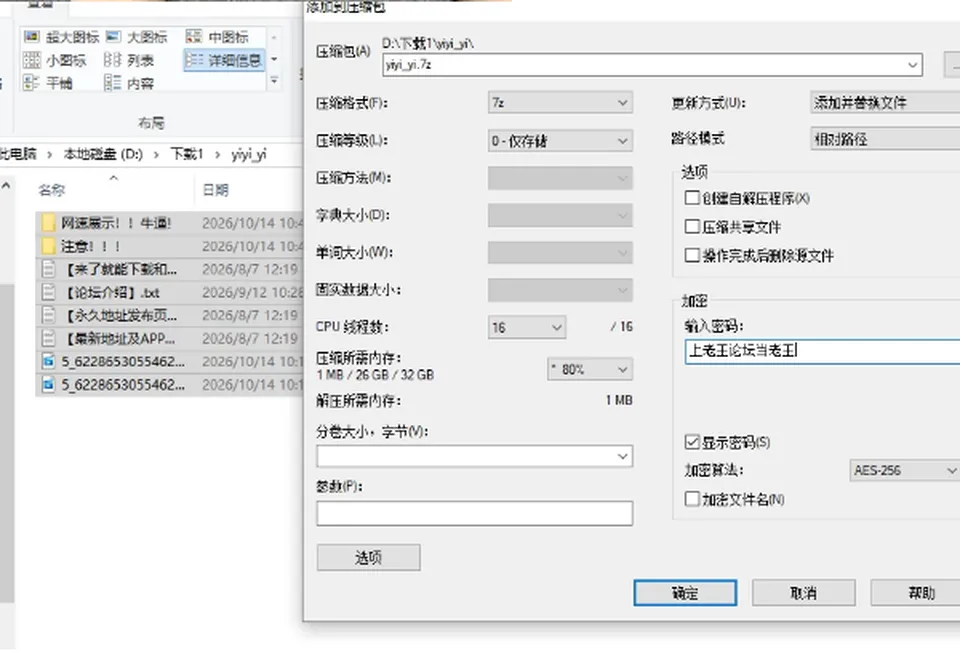The image size is (960, 651).
Task: Enable 操作完成后删除源文件 option
Action: click(x=692, y=255)
